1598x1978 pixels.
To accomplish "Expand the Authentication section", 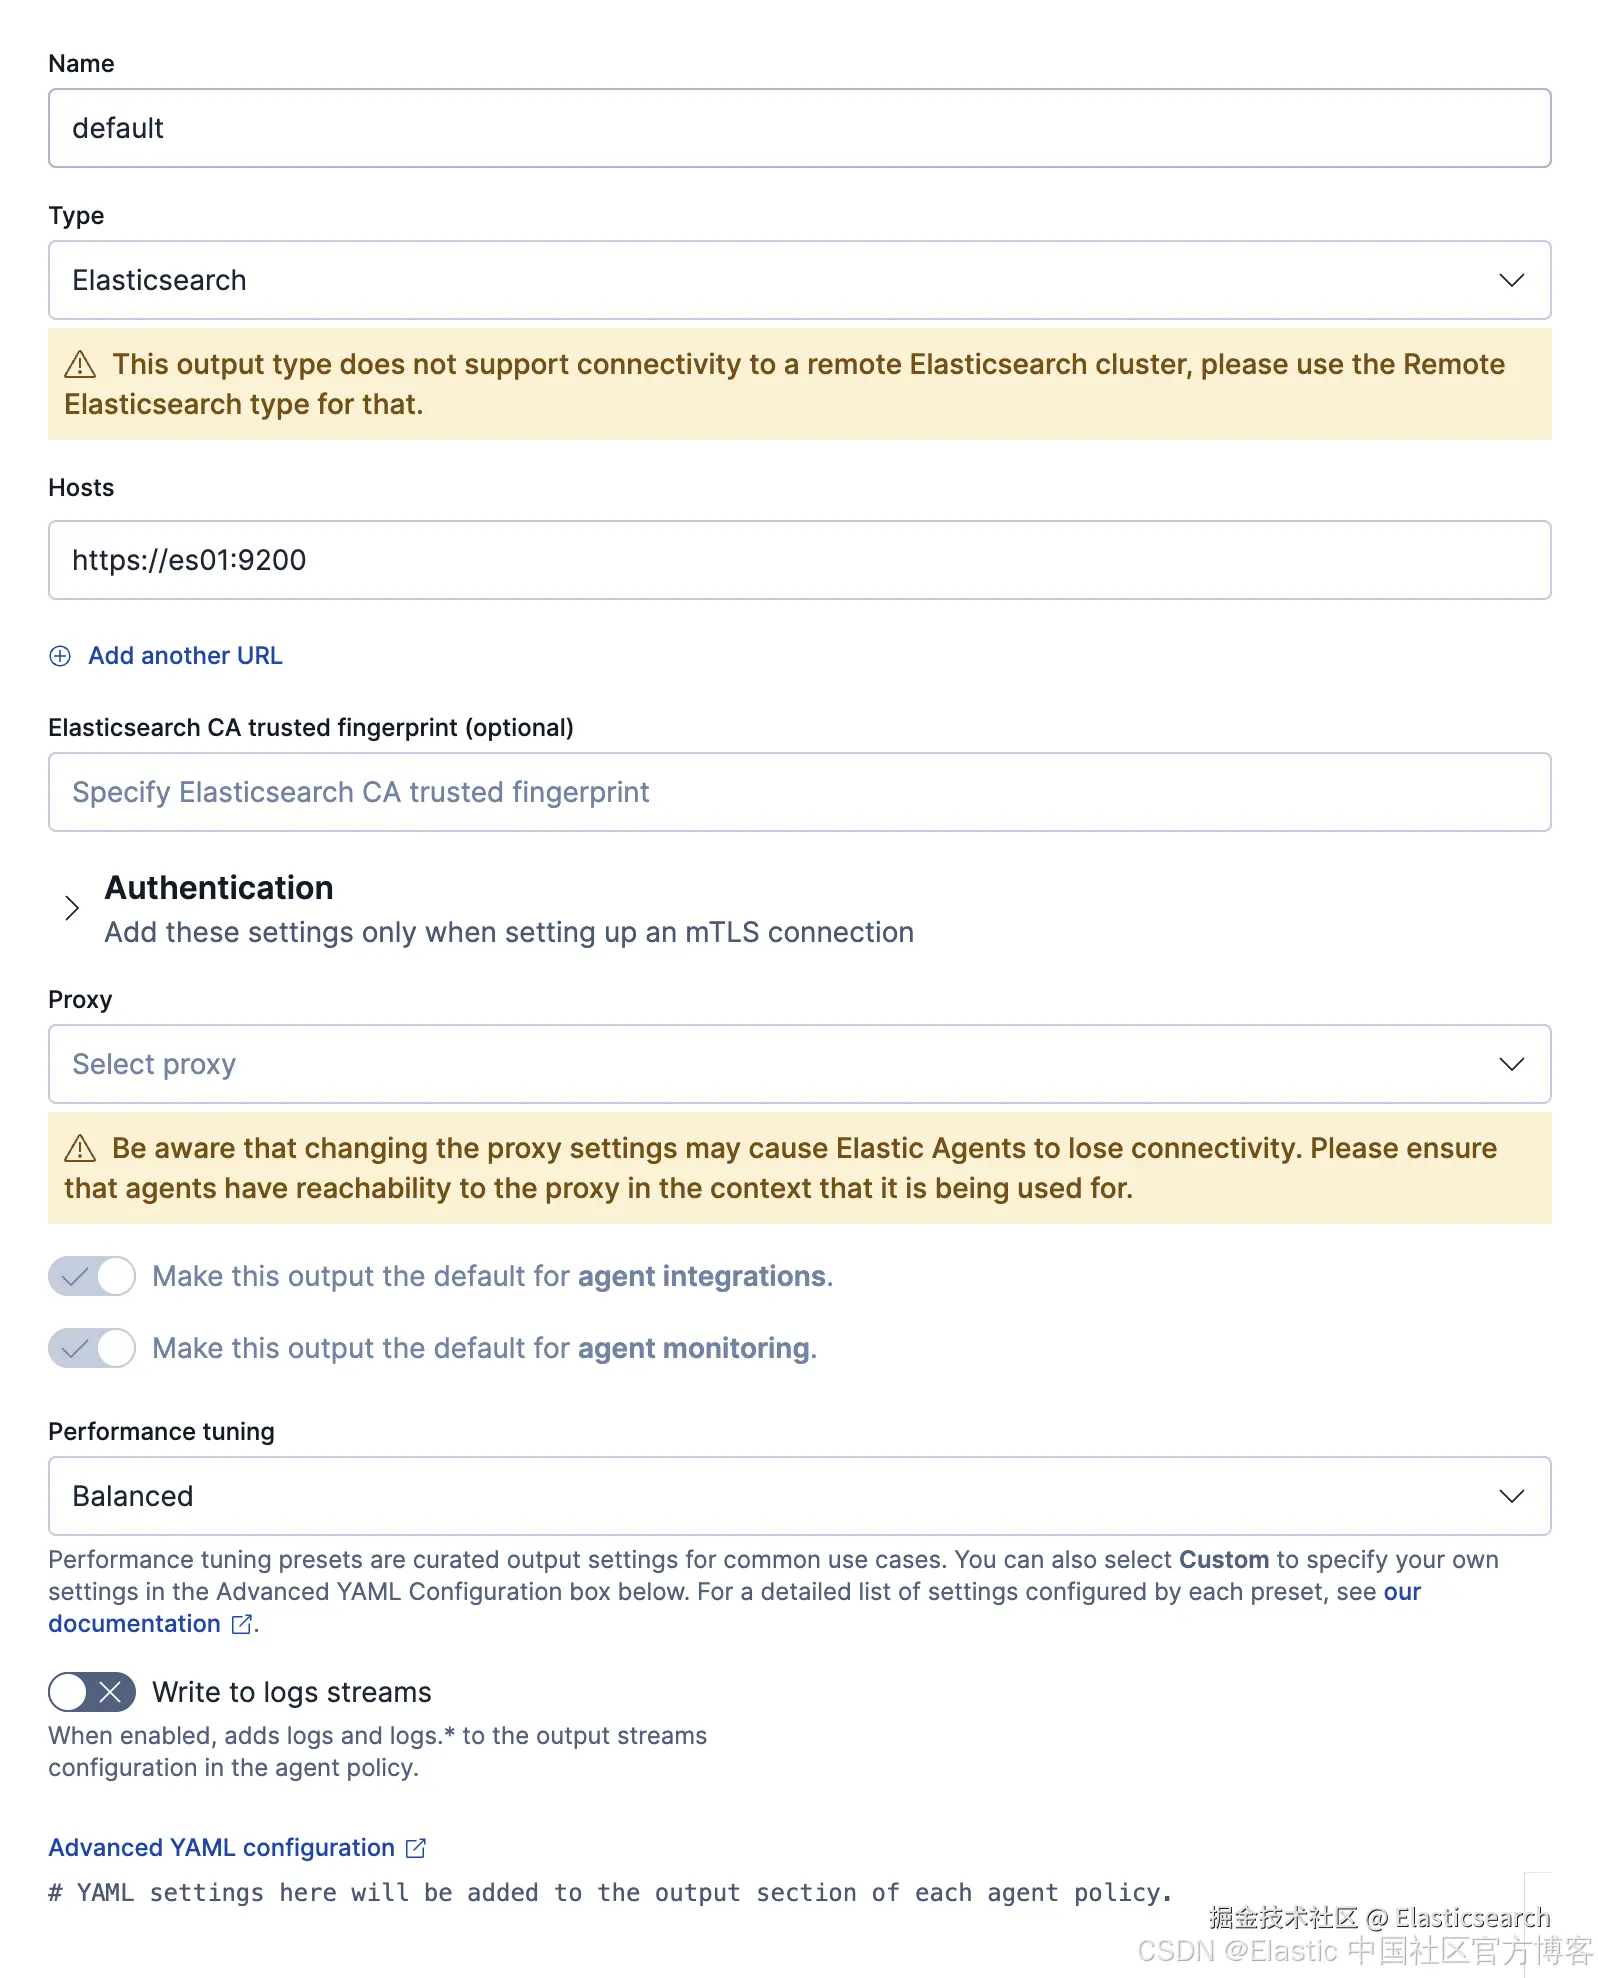I will click(72, 909).
